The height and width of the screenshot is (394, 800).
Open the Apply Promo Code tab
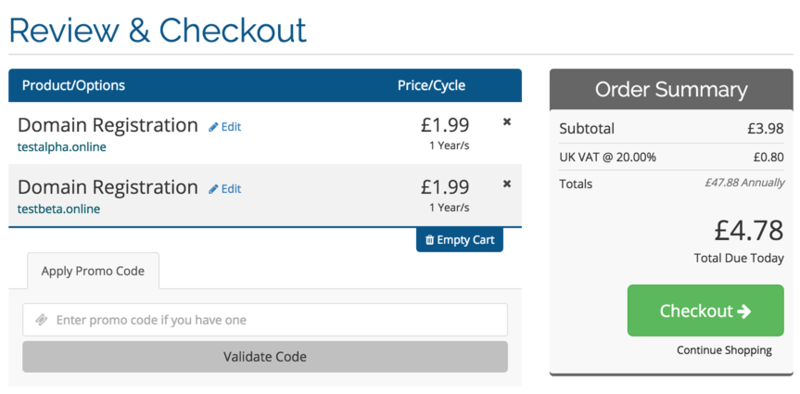pyautogui.click(x=93, y=271)
